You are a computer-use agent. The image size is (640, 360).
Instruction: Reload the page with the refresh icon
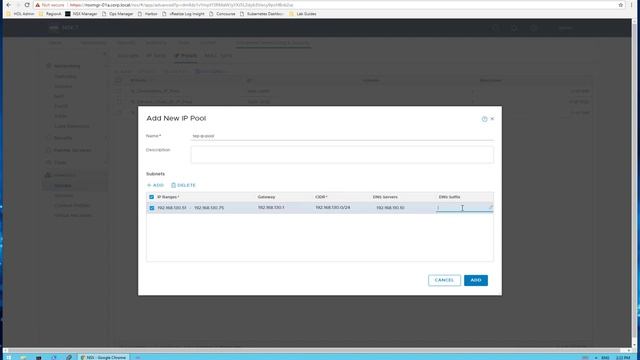(27, 5)
